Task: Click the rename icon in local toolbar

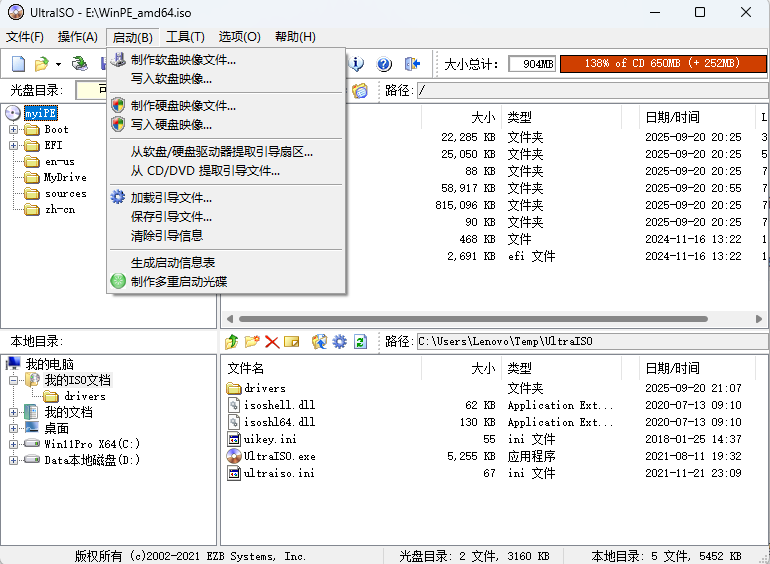Action: coord(292,342)
